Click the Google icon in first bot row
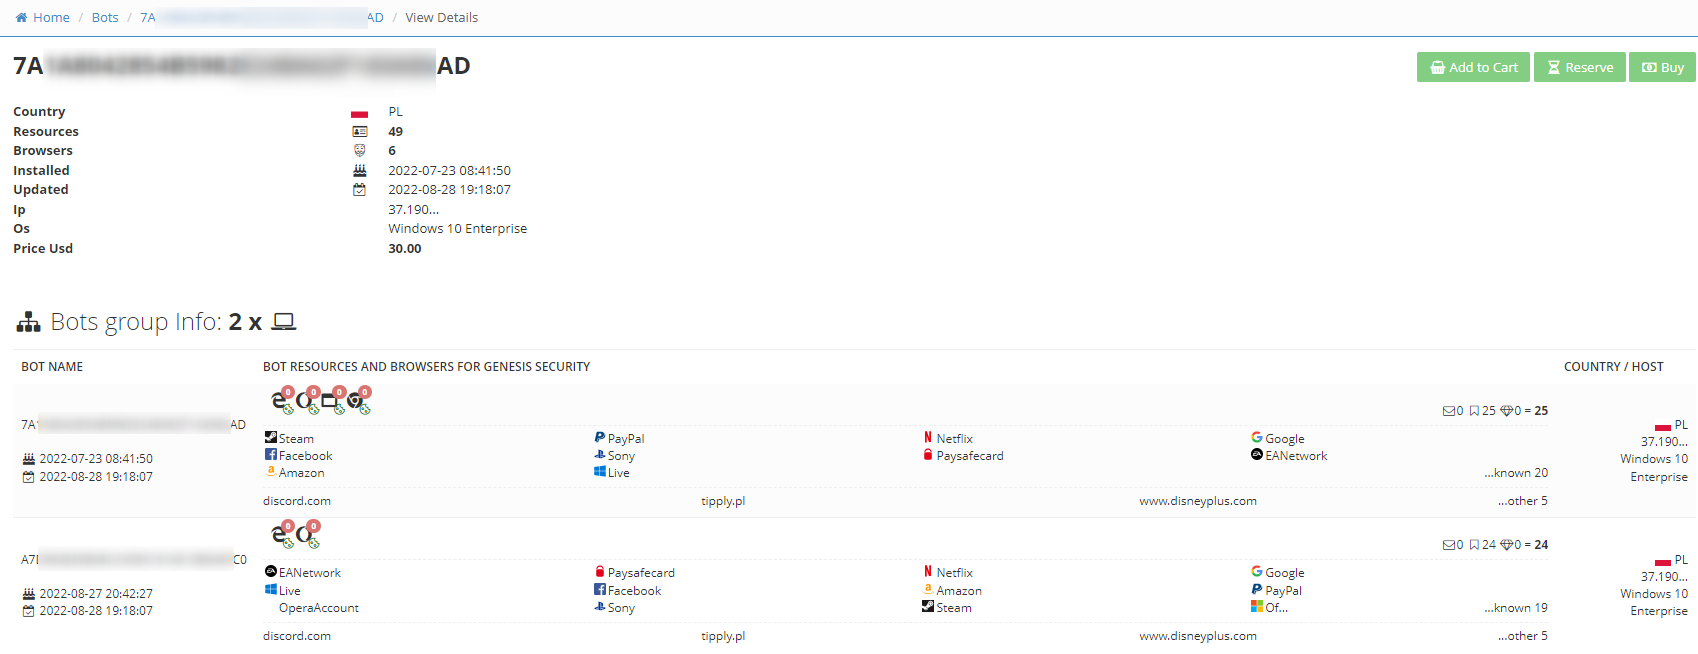Screen dimensions: 1698x654 point(1257,437)
